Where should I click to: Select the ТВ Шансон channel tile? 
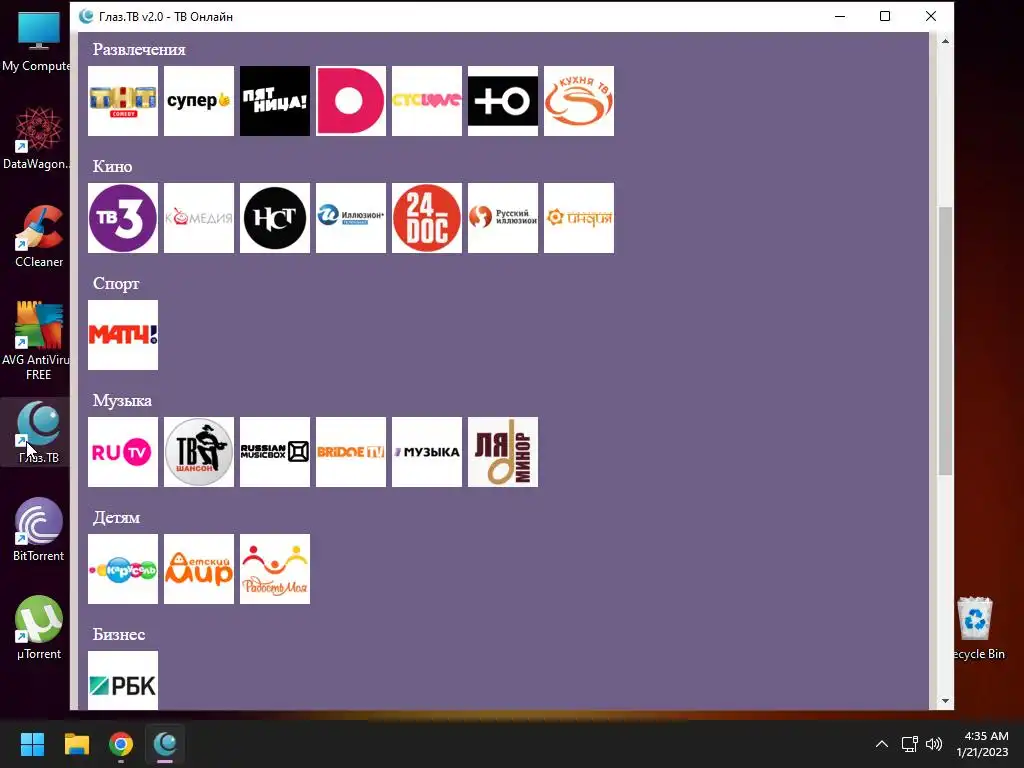pos(199,451)
